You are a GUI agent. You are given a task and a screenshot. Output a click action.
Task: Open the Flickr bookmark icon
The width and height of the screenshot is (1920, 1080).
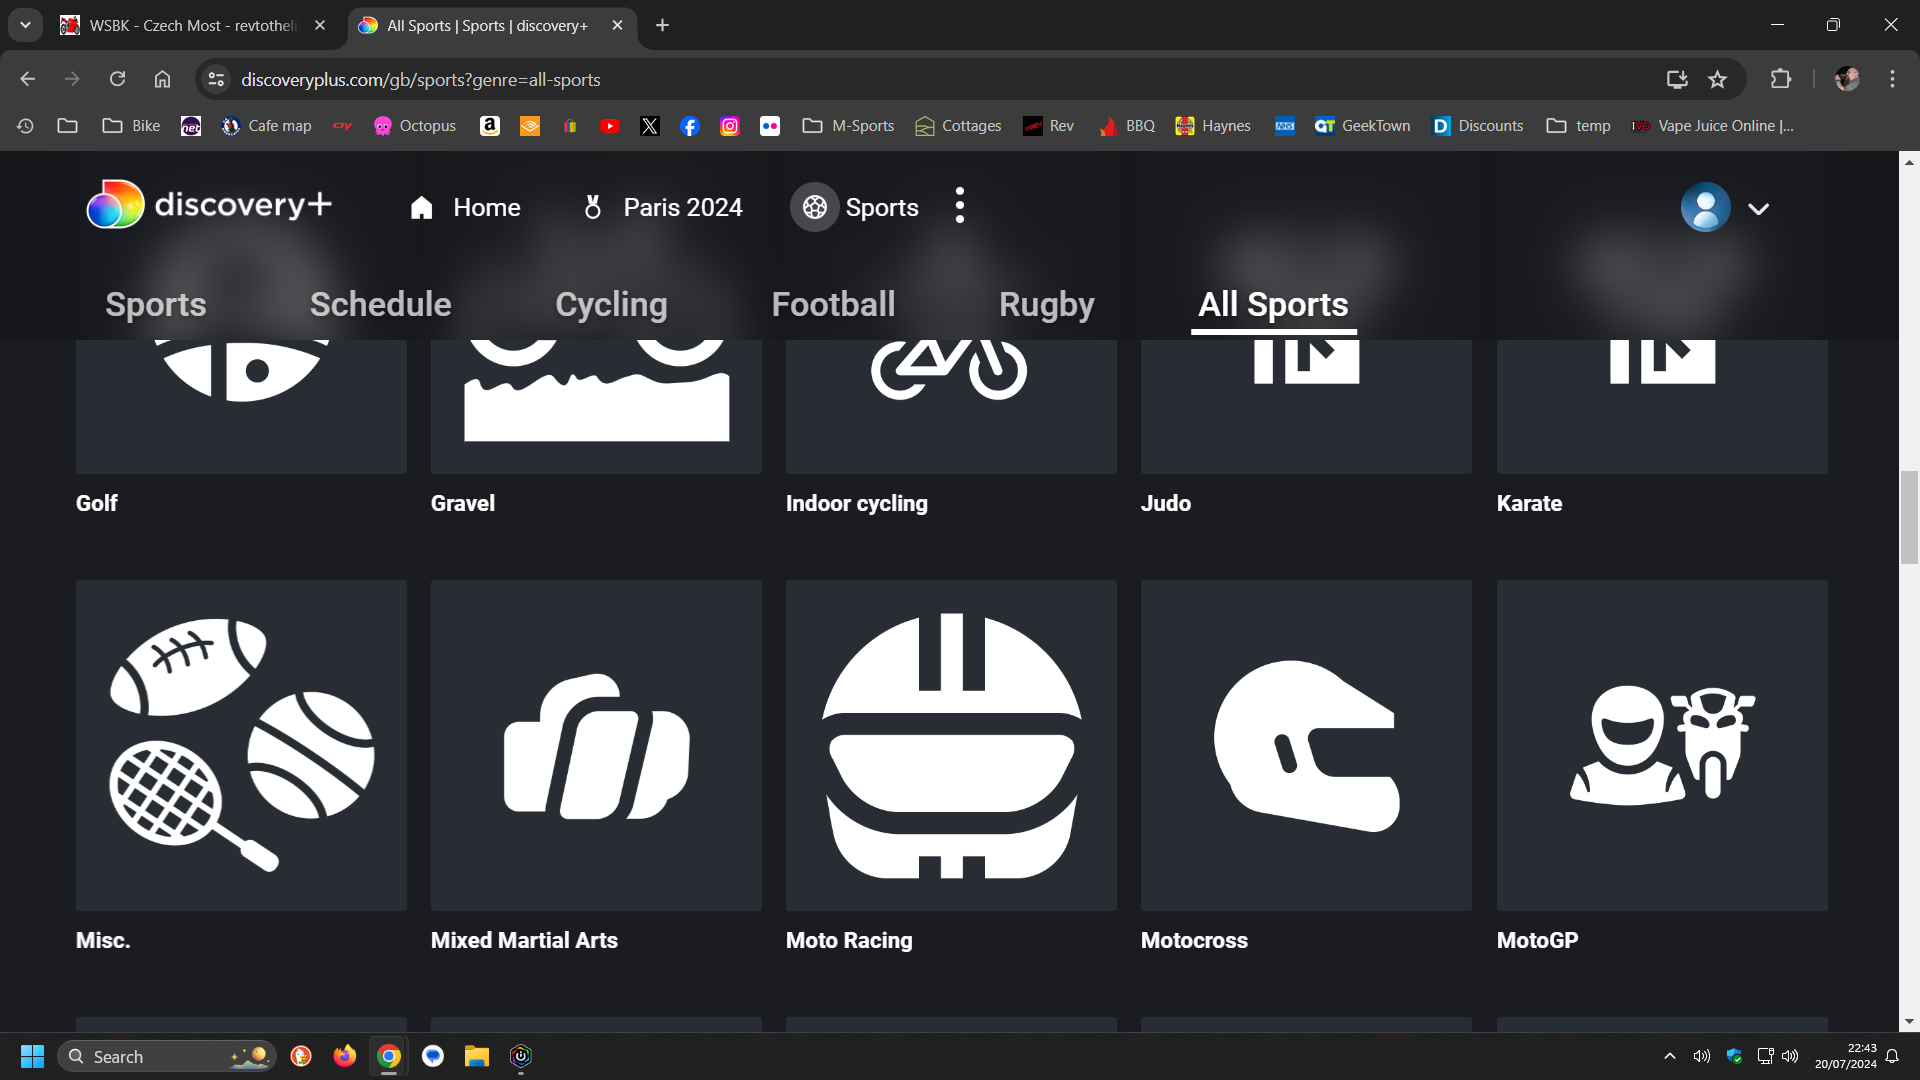click(770, 126)
